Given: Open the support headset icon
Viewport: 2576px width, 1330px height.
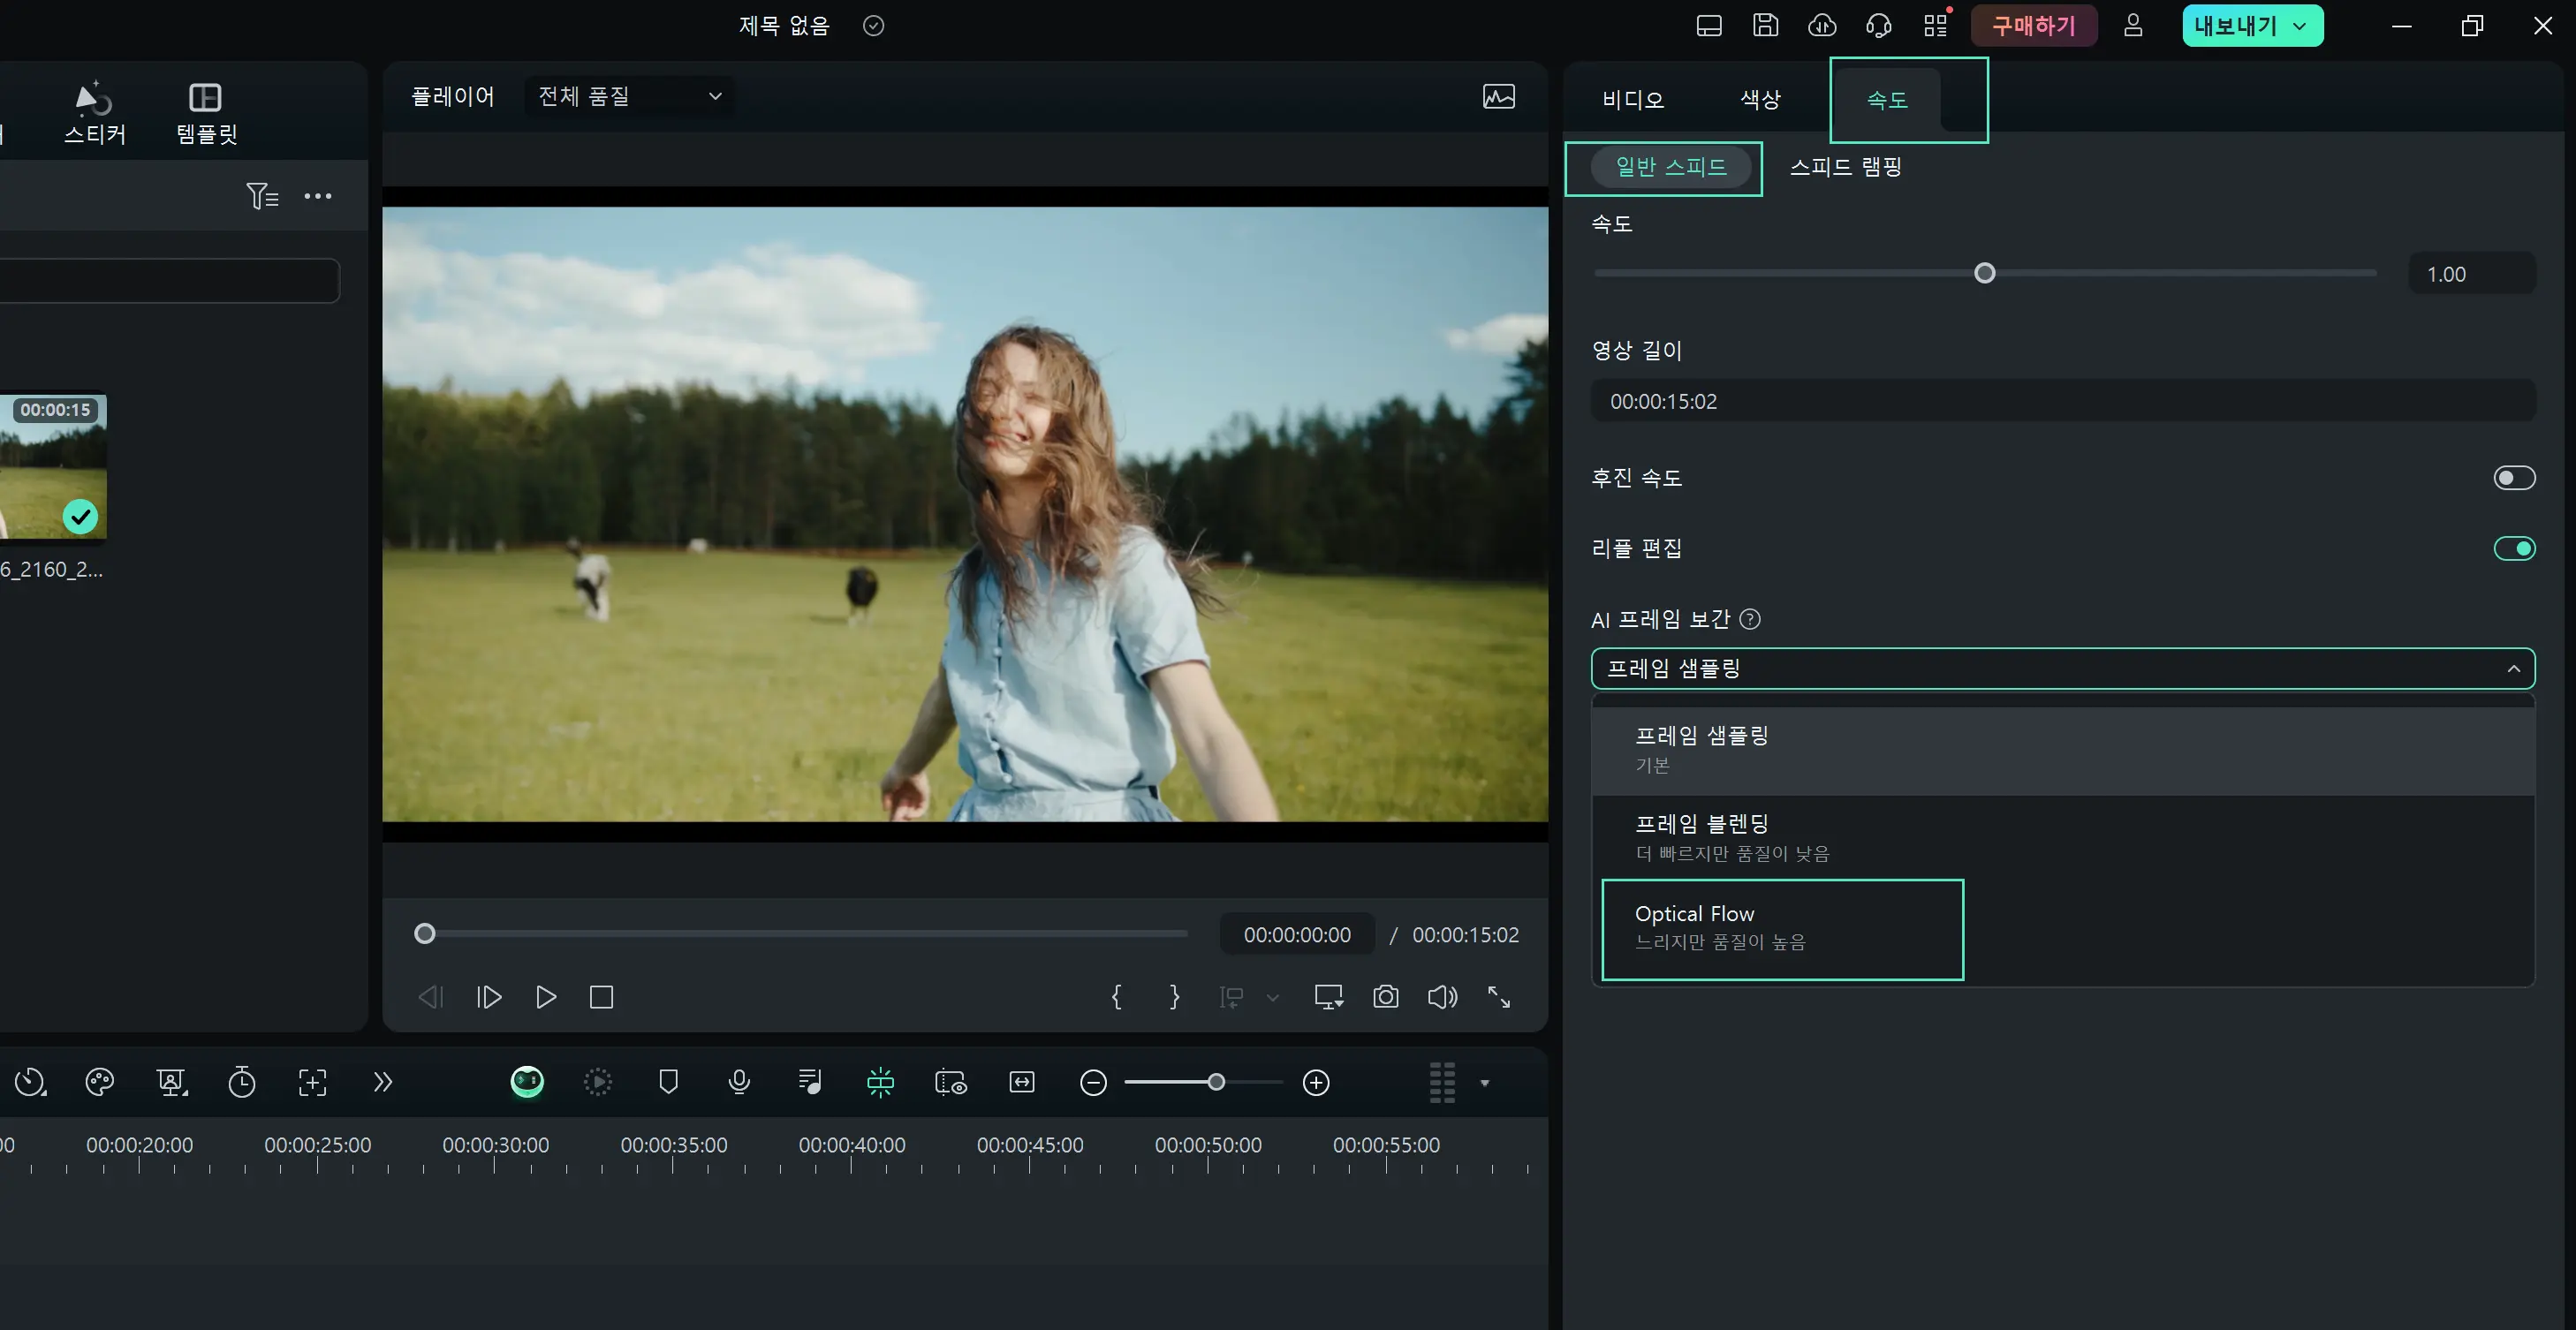Looking at the screenshot, I should click(1878, 26).
